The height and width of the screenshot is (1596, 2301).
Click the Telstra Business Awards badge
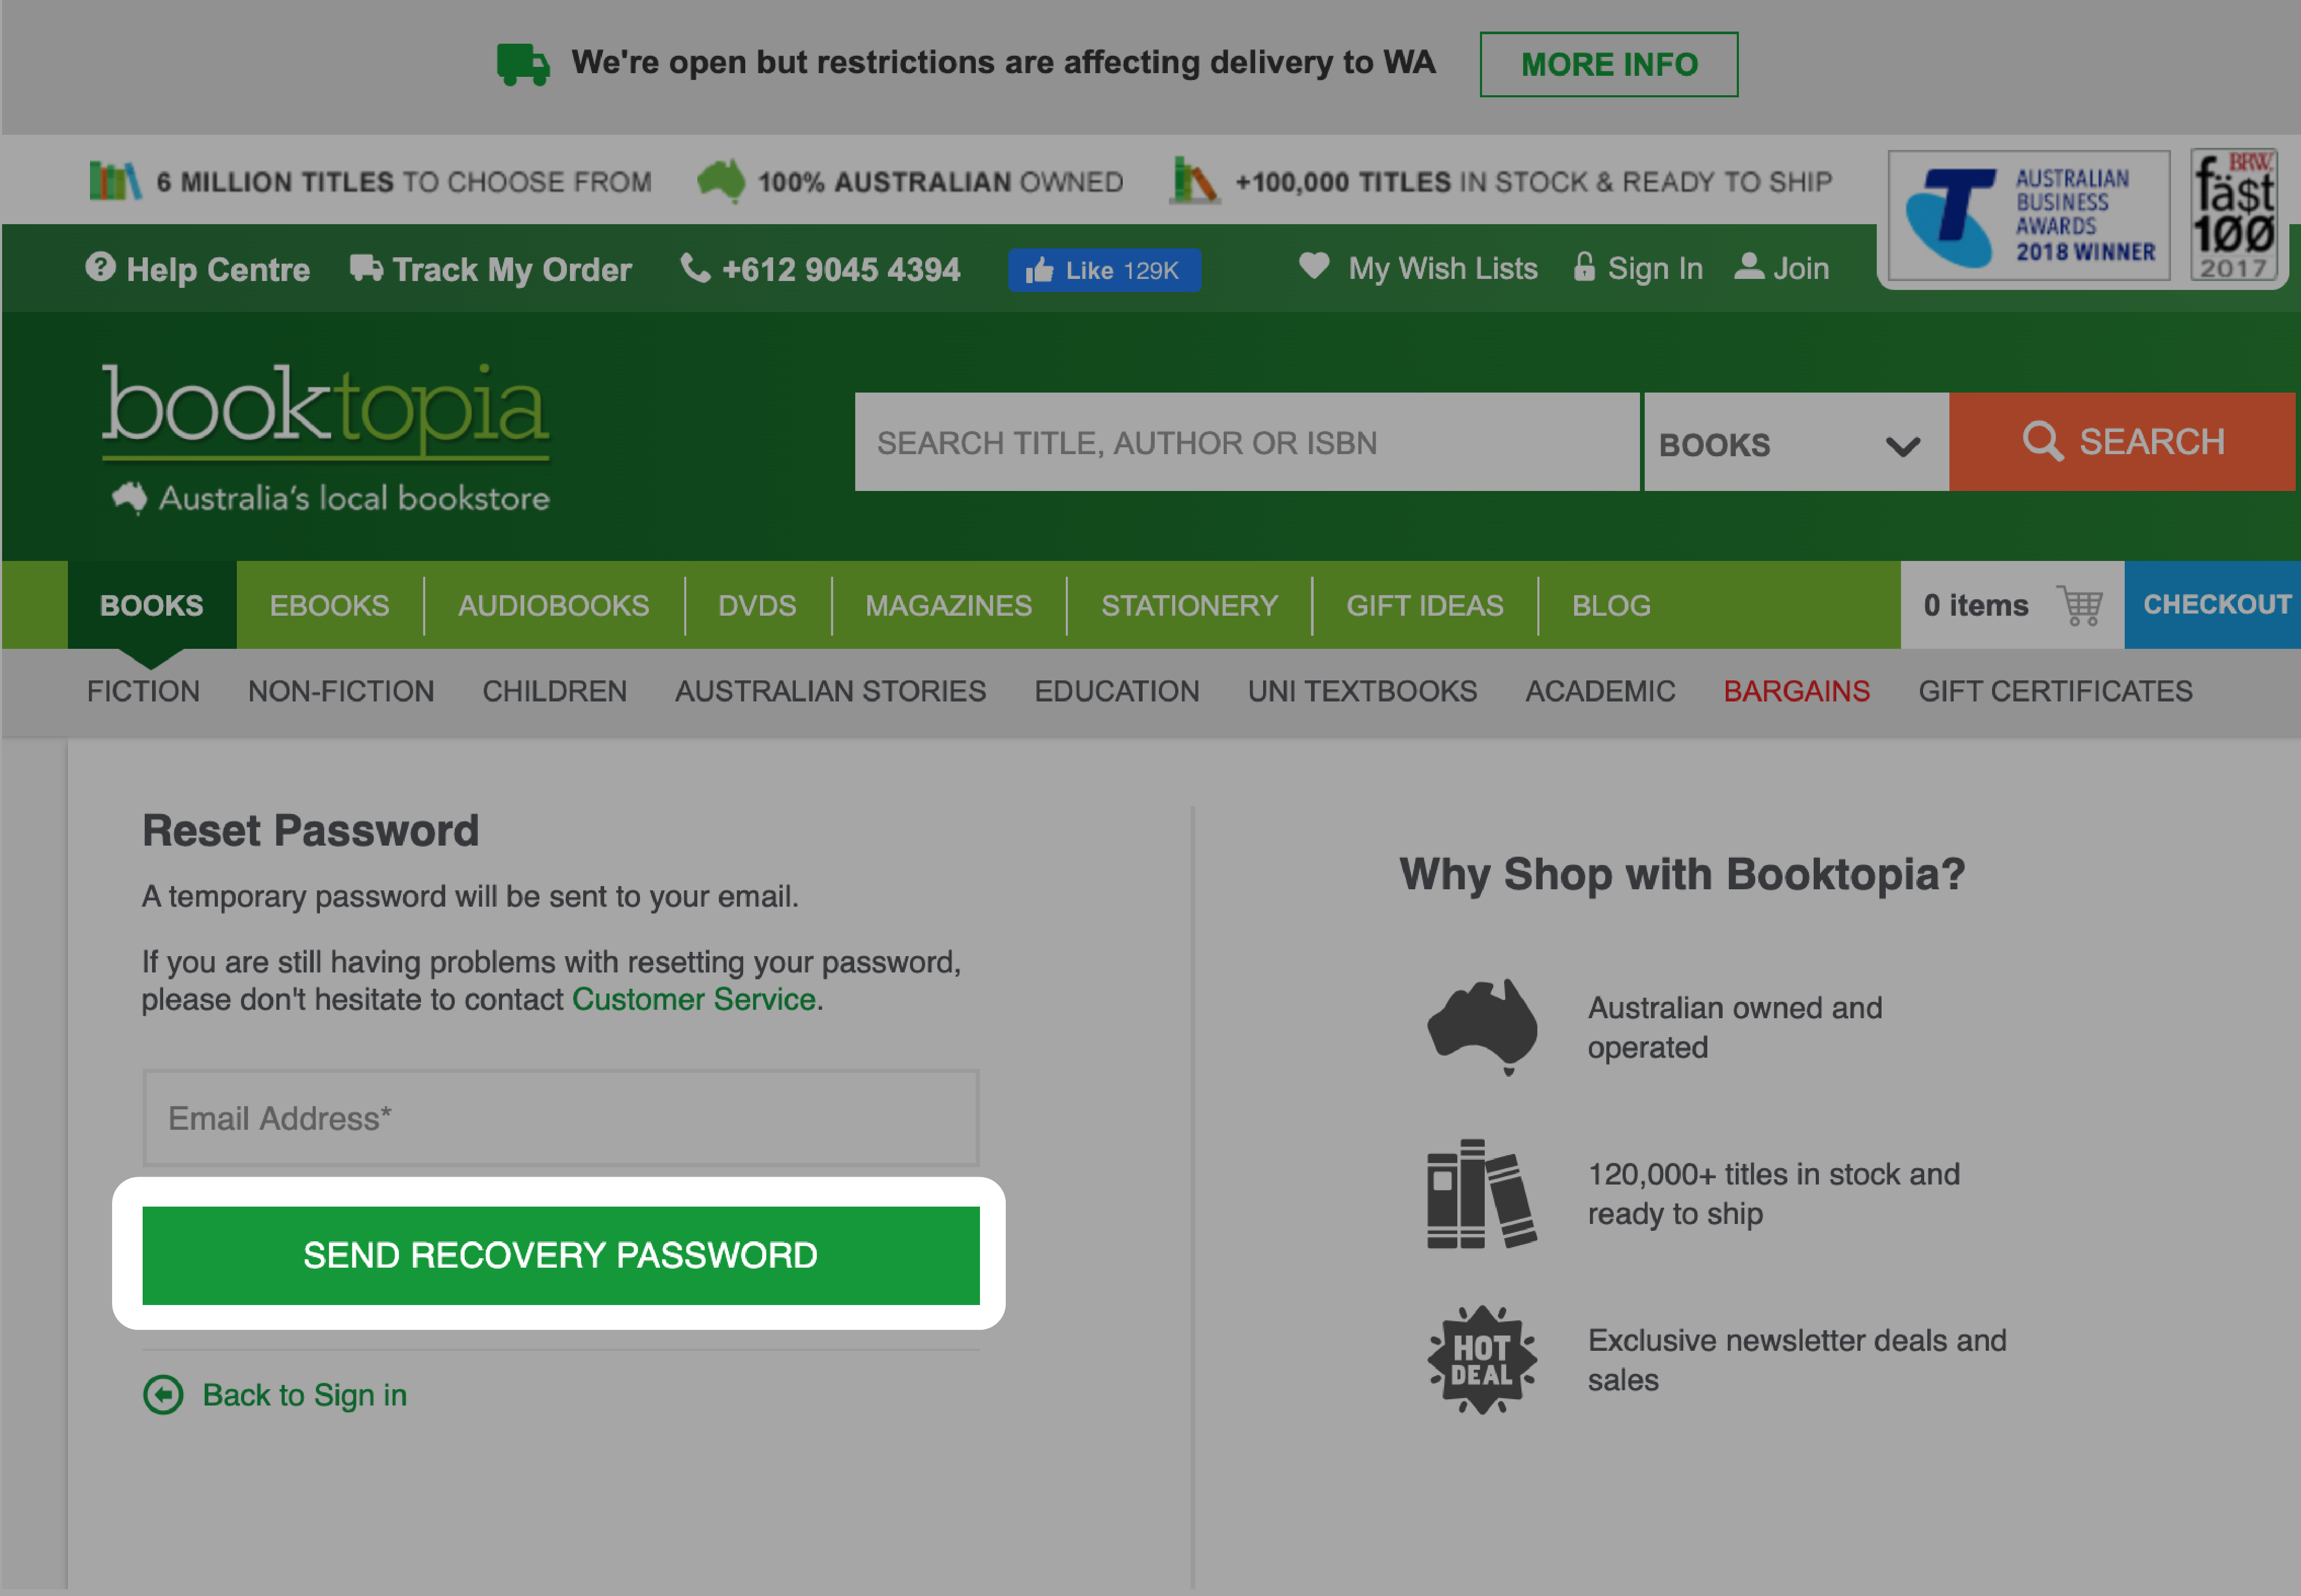[x=2028, y=215]
